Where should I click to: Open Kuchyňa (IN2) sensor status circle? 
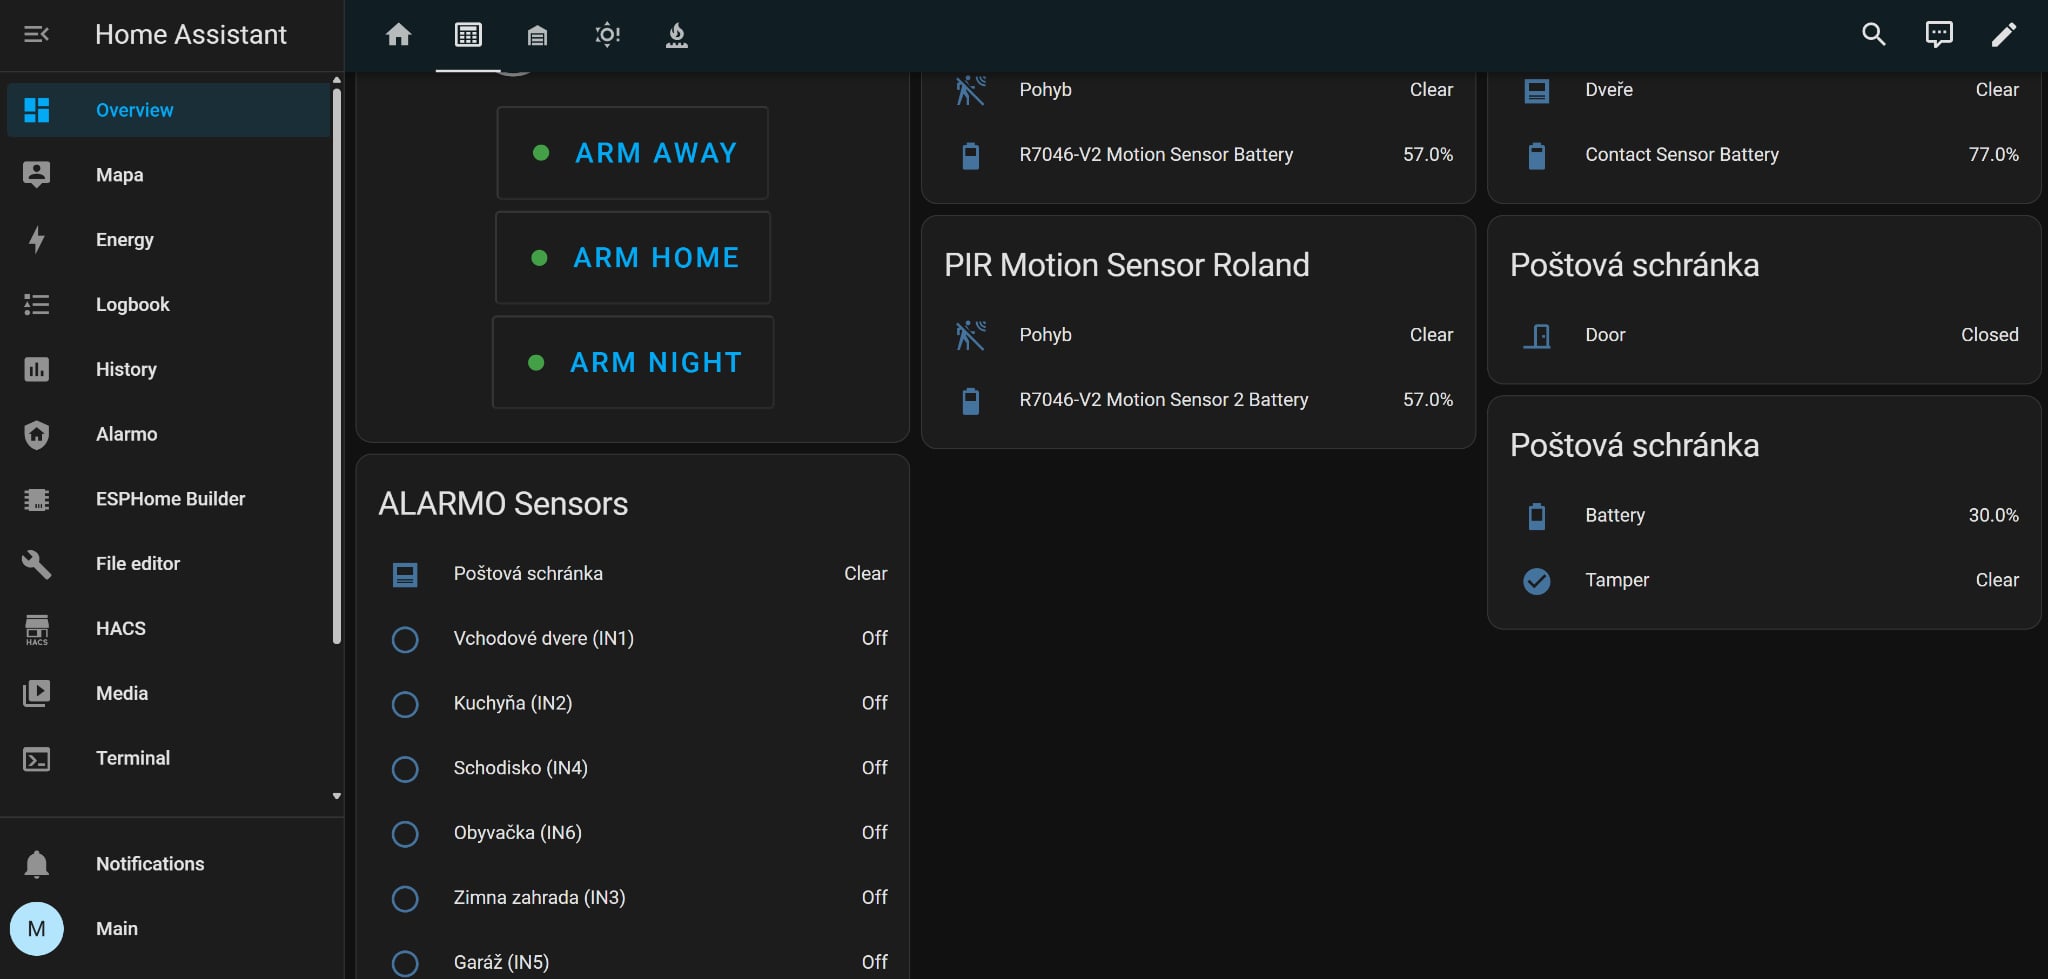[405, 704]
